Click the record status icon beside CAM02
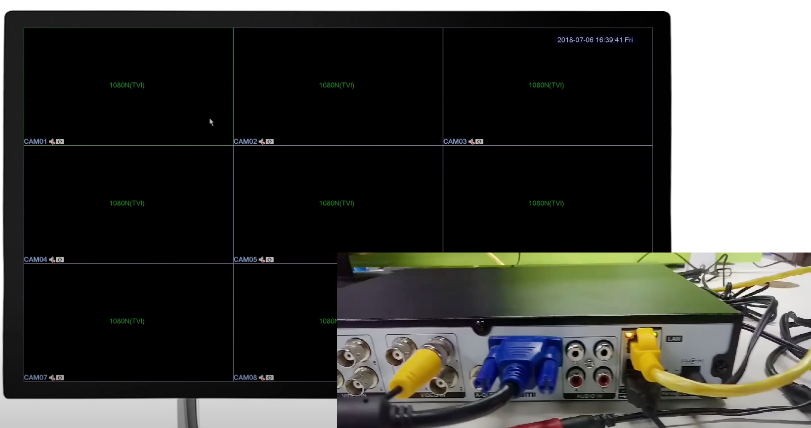The height and width of the screenshot is (428, 811). (270, 142)
